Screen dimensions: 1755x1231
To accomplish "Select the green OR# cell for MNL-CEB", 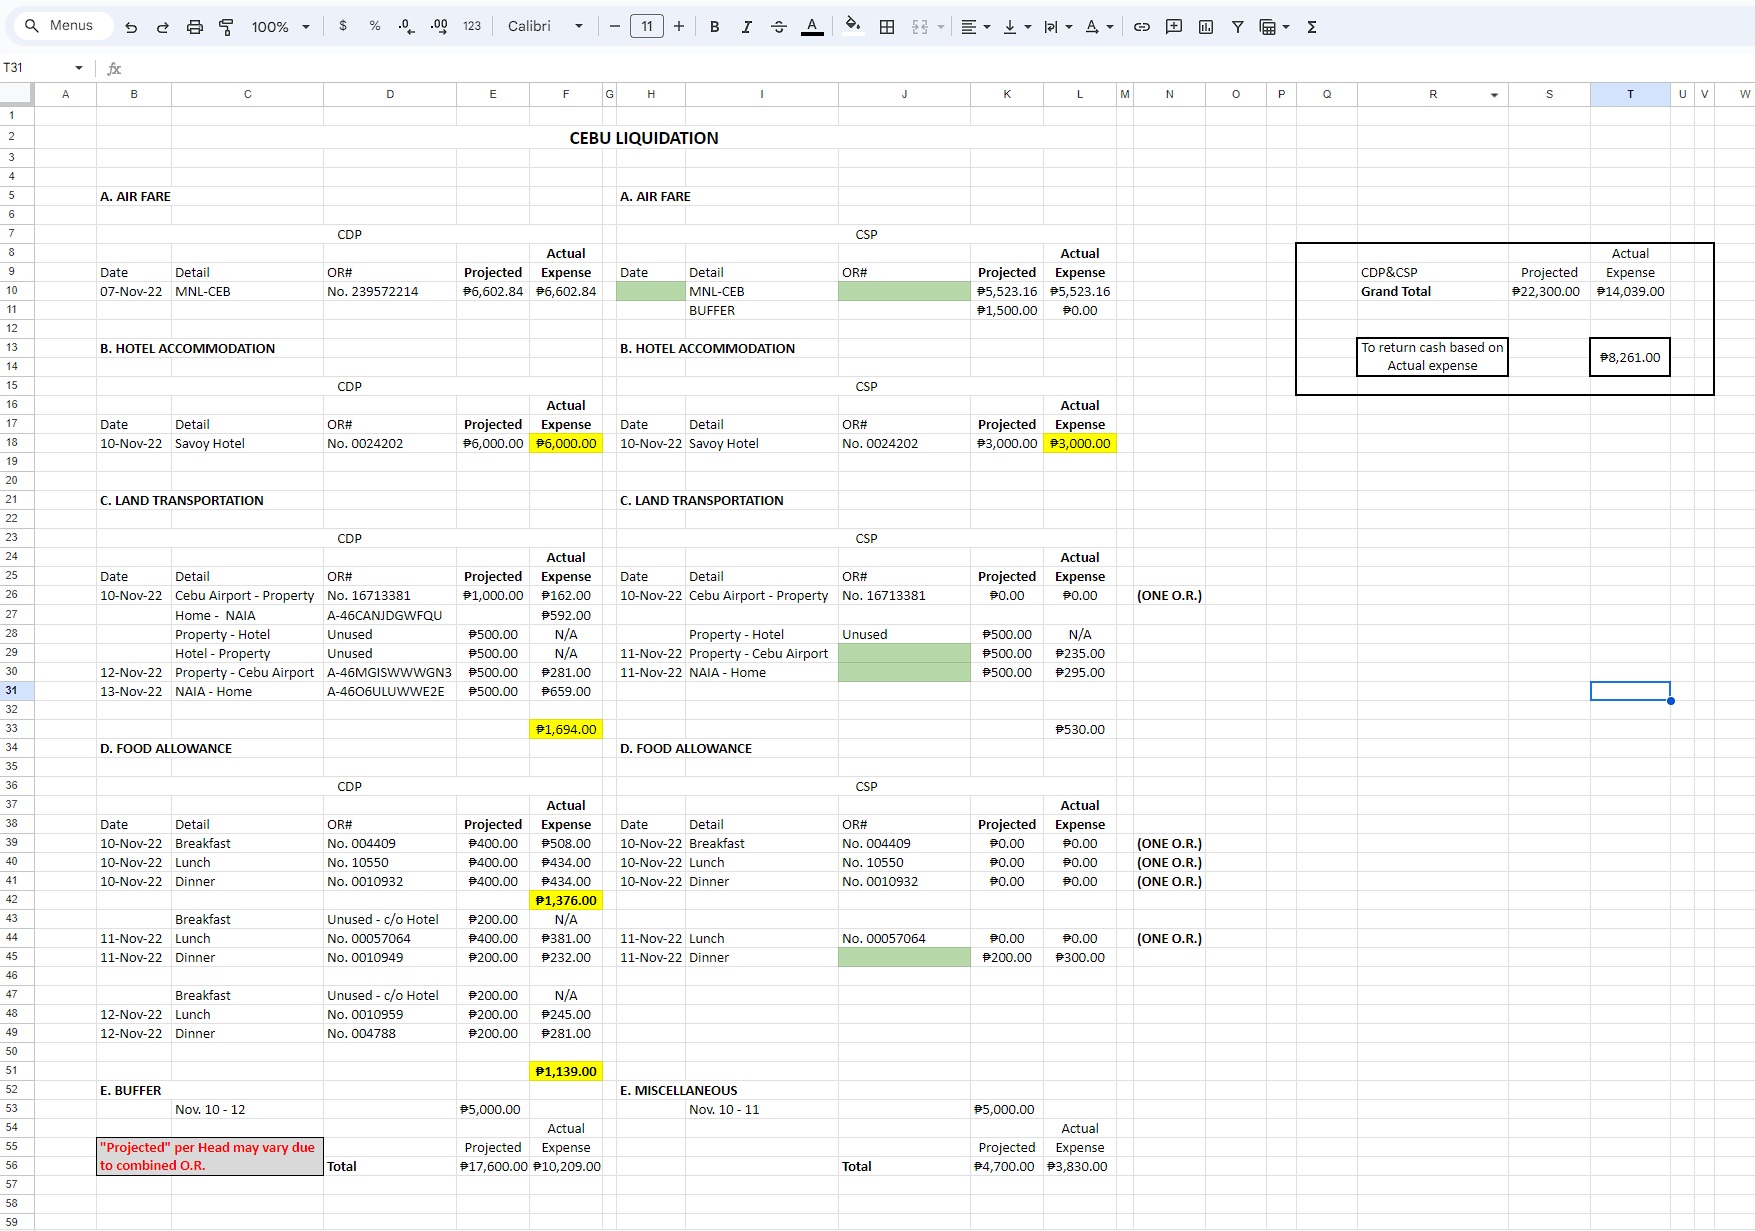I will pos(904,292).
